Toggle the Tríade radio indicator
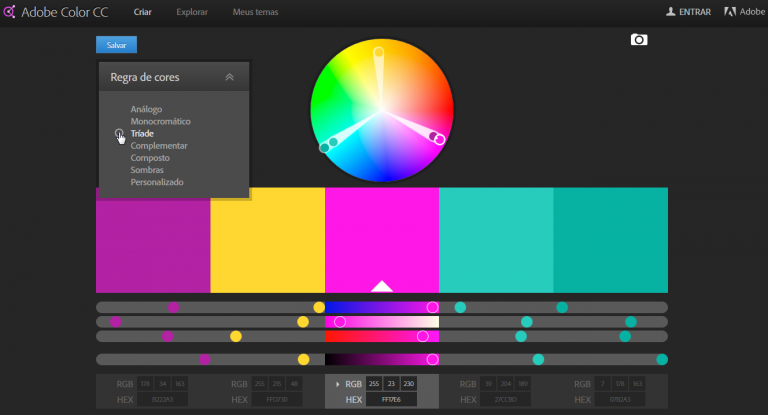Viewport: 768px width, 415px height. tap(119, 133)
